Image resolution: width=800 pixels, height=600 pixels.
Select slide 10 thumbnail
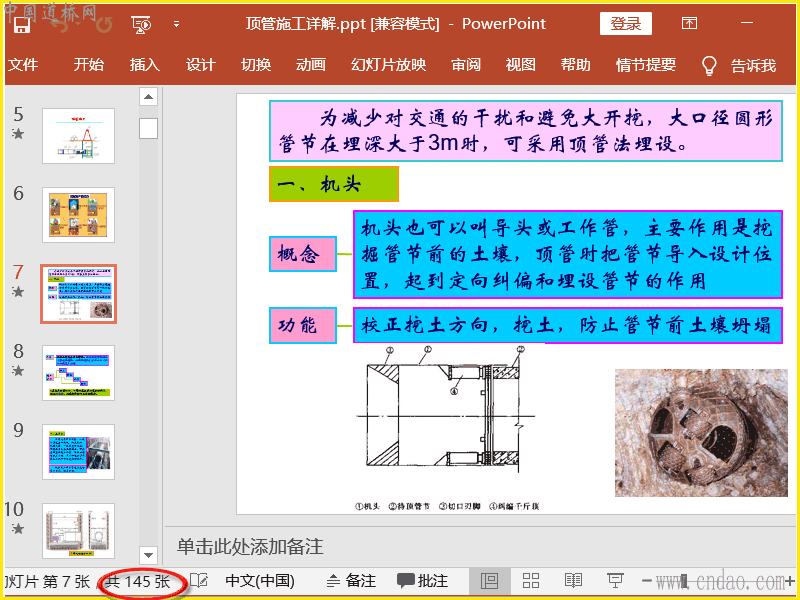pos(79,531)
